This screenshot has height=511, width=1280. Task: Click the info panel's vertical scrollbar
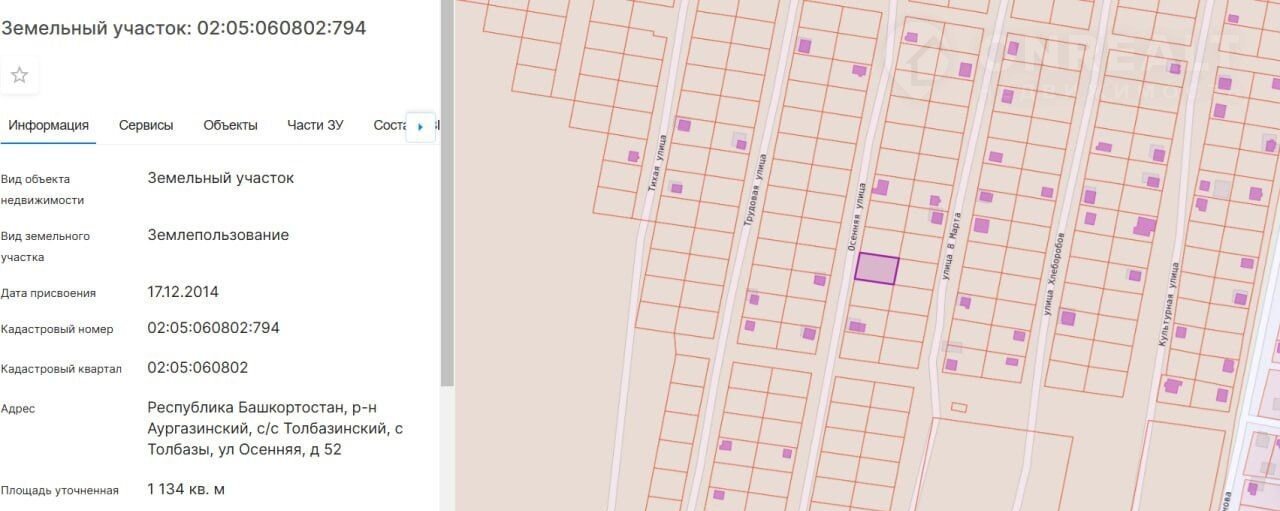click(x=447, y=250)
